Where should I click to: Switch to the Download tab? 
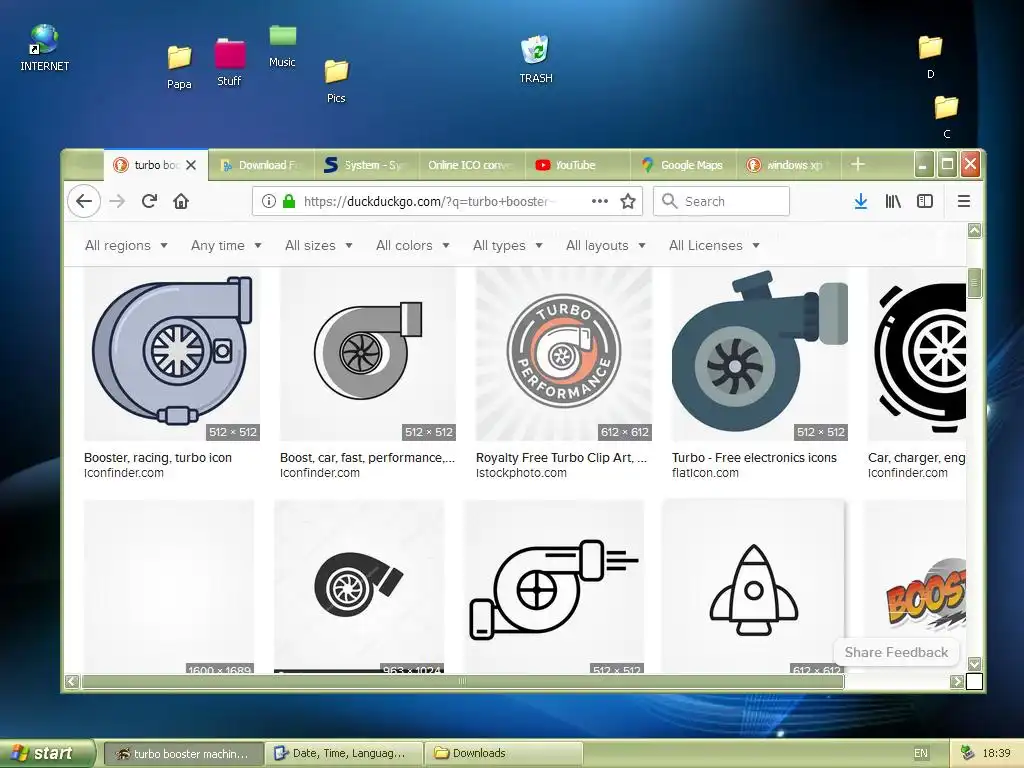tap(261, 165)
